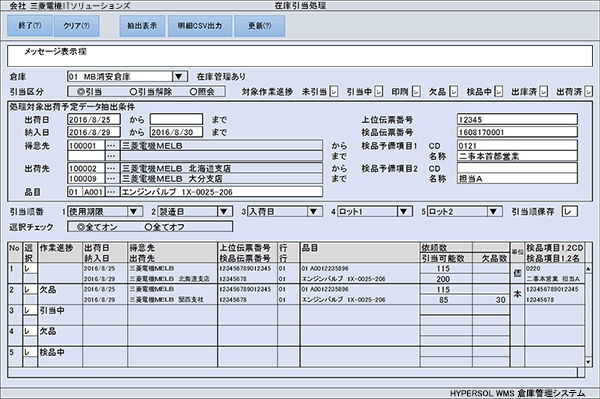
Task: Open the 入荷日 sort order dropdown
Action: pyautogui.click(x=314, y=212)
